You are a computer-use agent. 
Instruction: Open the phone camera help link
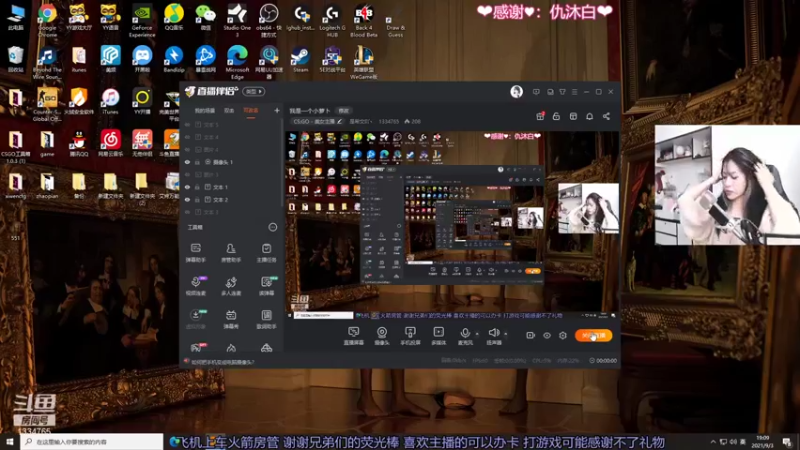[x=222, y=362]
